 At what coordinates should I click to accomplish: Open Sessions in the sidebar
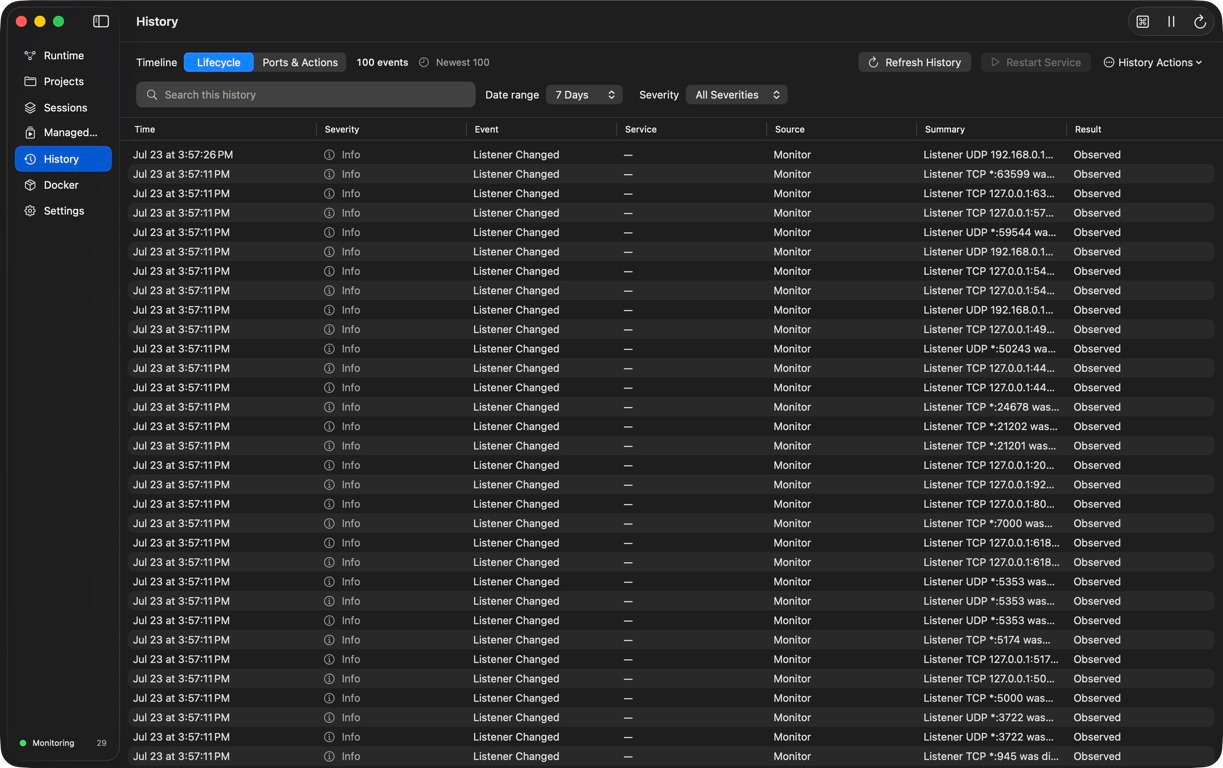pyautogui.click(x=63, y=108)
